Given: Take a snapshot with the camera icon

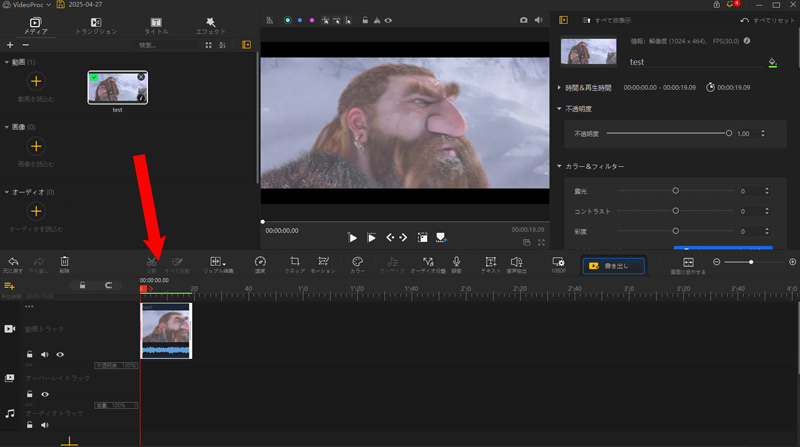Looking at the screenshot, I should point(523,20).
